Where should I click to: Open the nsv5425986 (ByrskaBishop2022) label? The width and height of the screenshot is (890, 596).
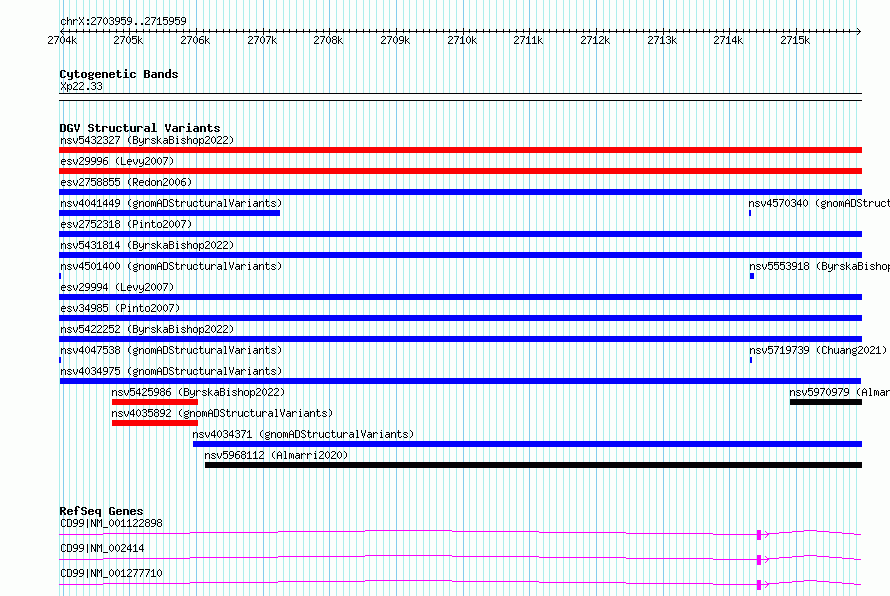pyautogui.click(x=198, y=392)
